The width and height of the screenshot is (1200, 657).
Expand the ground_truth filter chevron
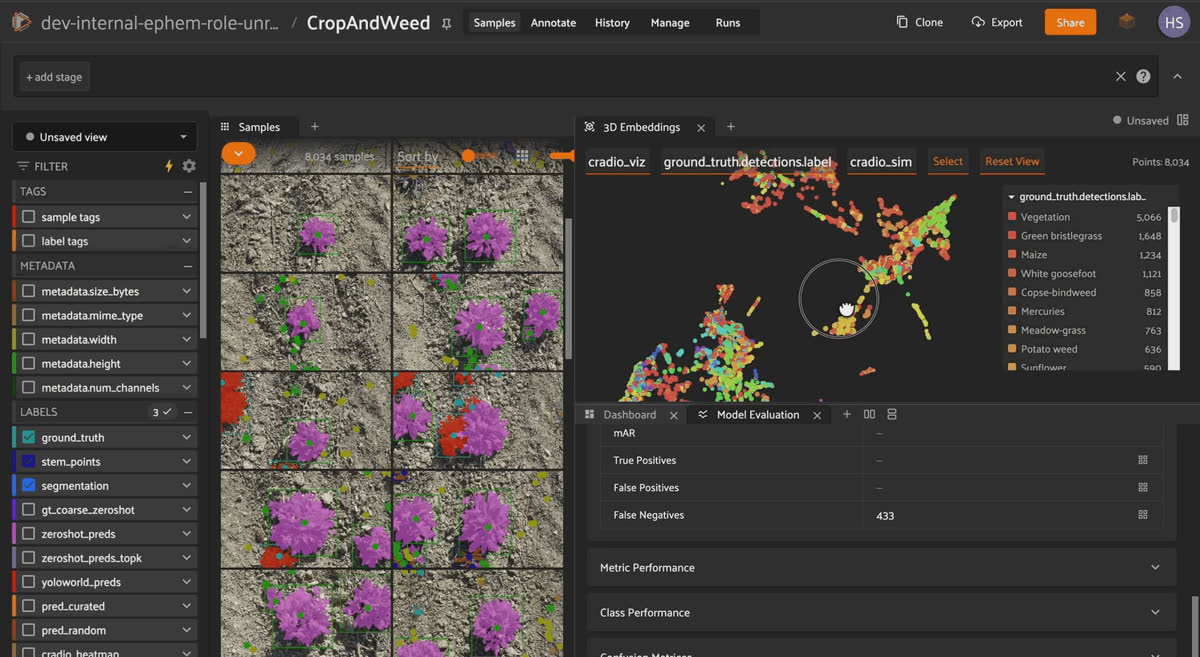[x=186, y=437]
